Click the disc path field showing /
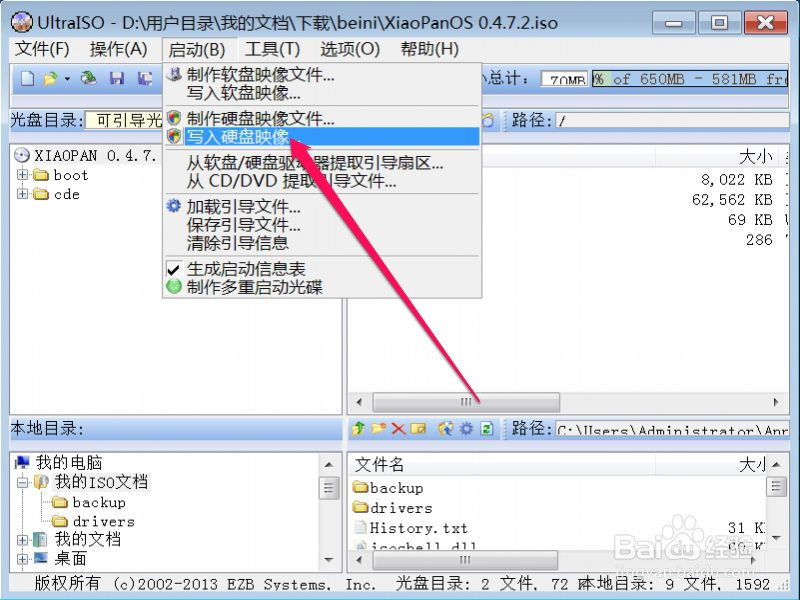The image size is (800, 600). pos(672,120)
